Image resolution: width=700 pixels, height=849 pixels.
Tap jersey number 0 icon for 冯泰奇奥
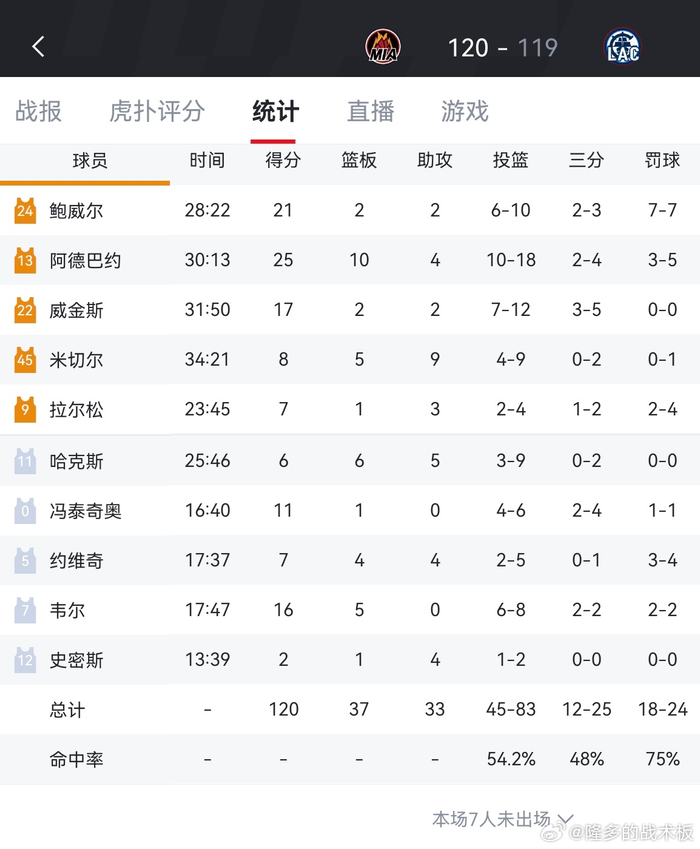tap(25, 511)
